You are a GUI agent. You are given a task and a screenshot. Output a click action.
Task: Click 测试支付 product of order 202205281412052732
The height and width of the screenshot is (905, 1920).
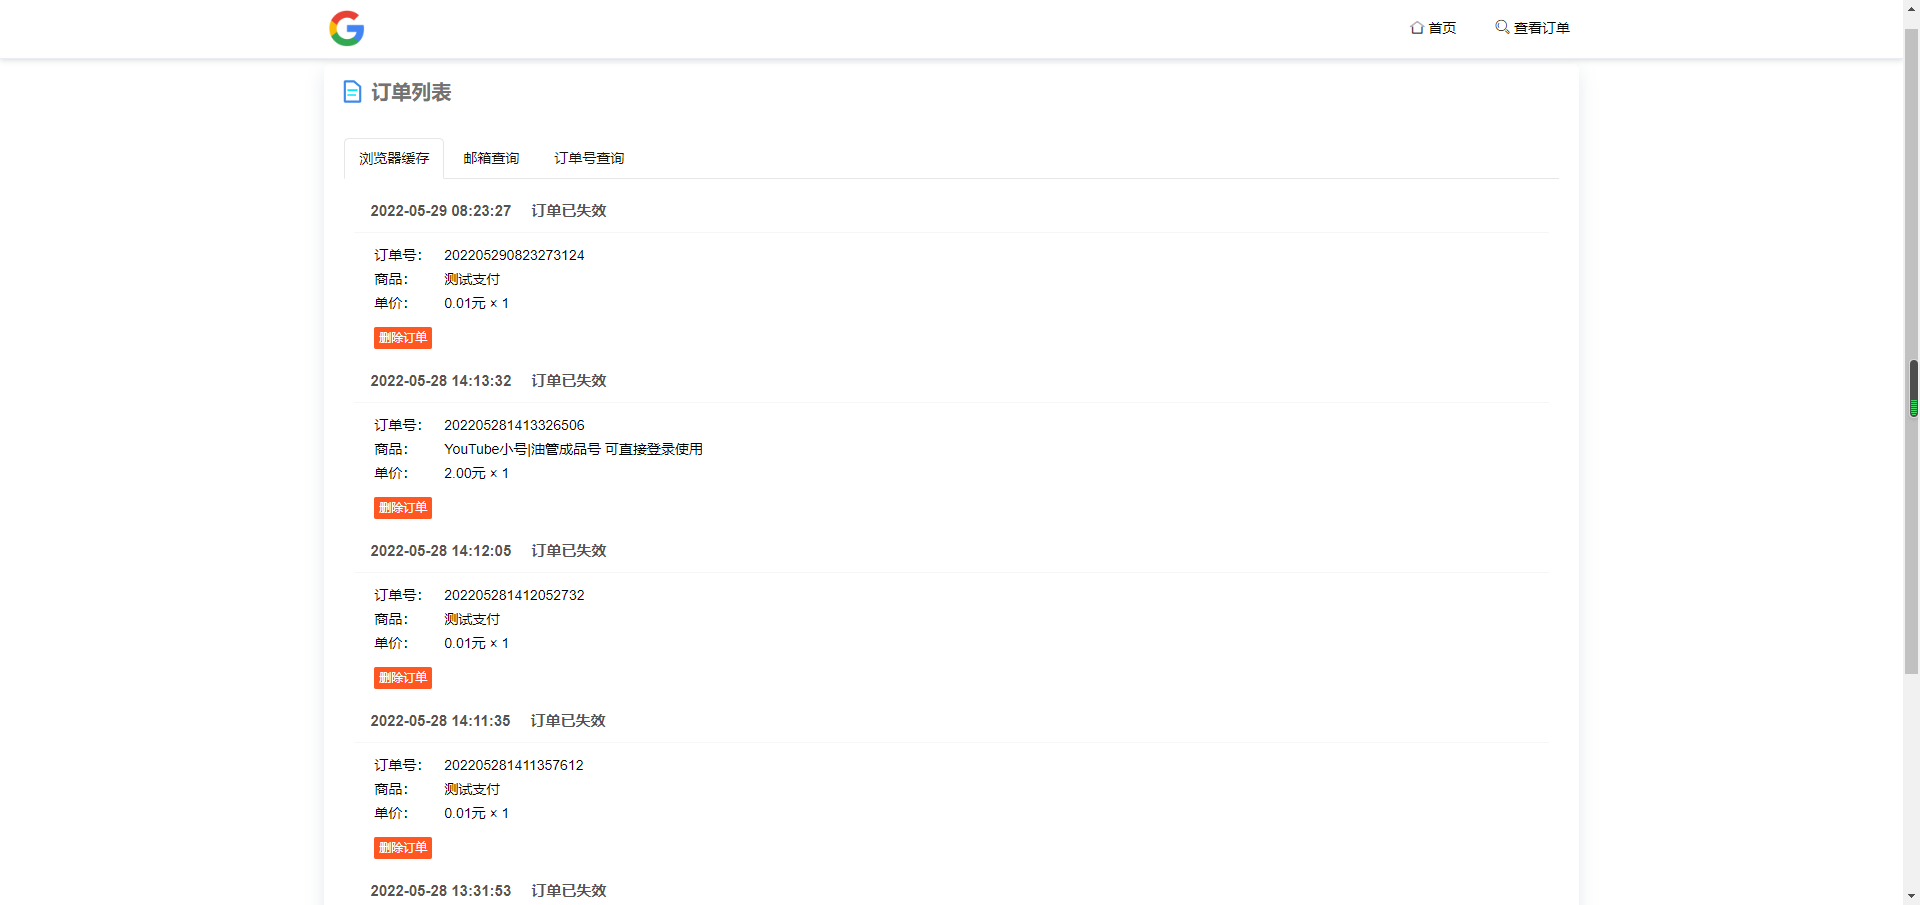472,619
